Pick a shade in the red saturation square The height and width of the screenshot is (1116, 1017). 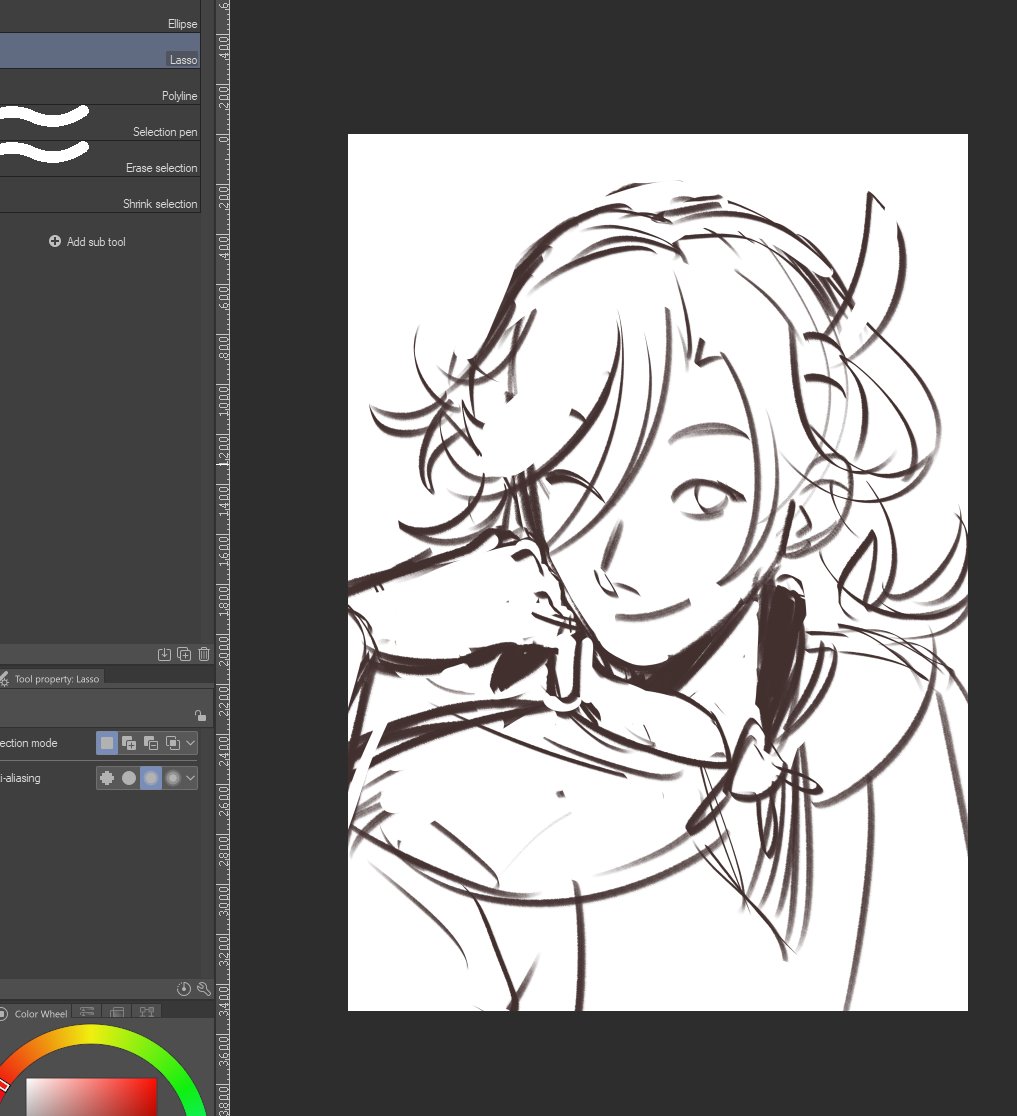[91, 1097]
